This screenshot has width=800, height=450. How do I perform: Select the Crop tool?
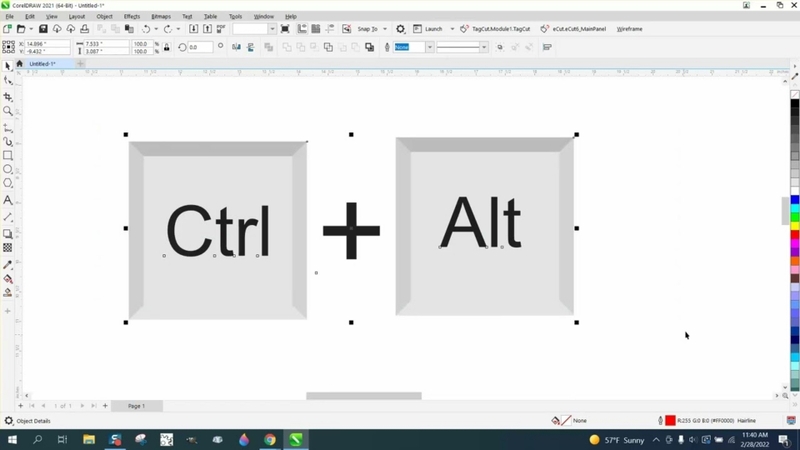(8, 97)
